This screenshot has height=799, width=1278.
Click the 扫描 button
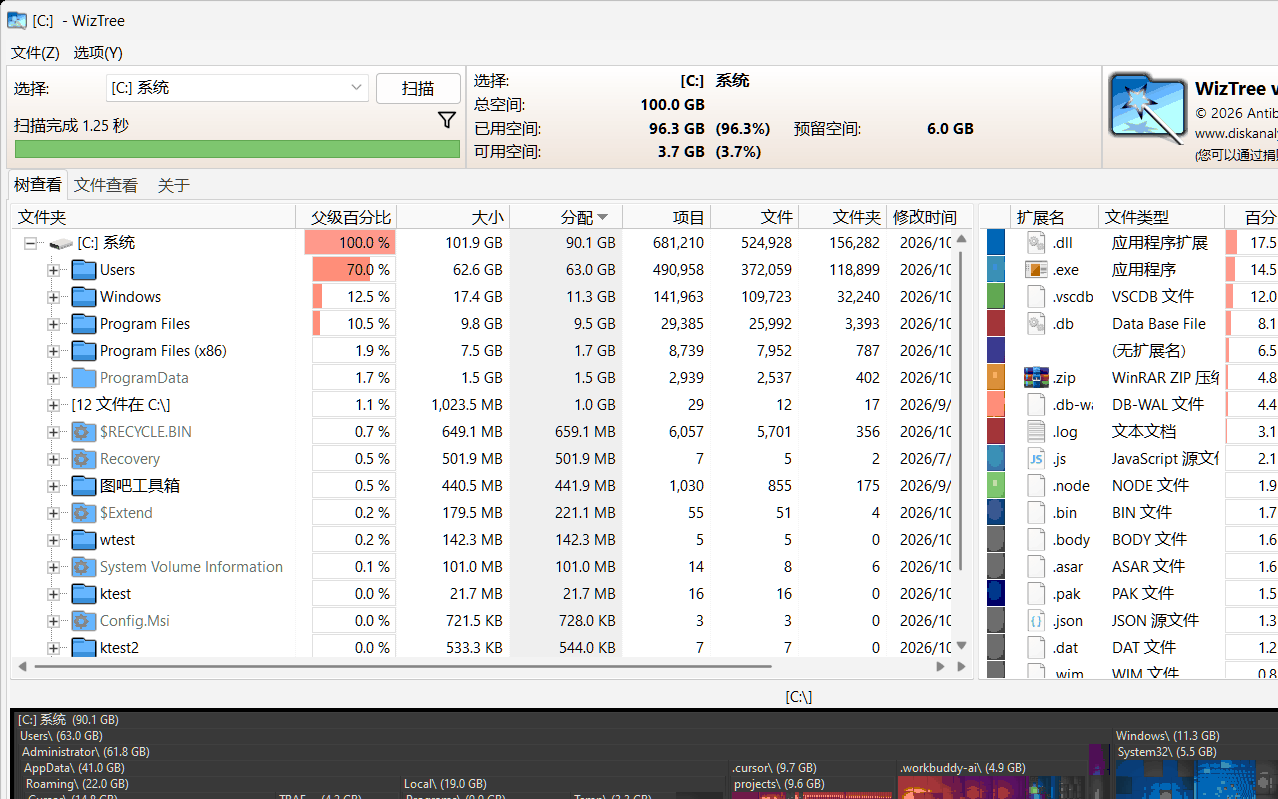tap(418, 88)
